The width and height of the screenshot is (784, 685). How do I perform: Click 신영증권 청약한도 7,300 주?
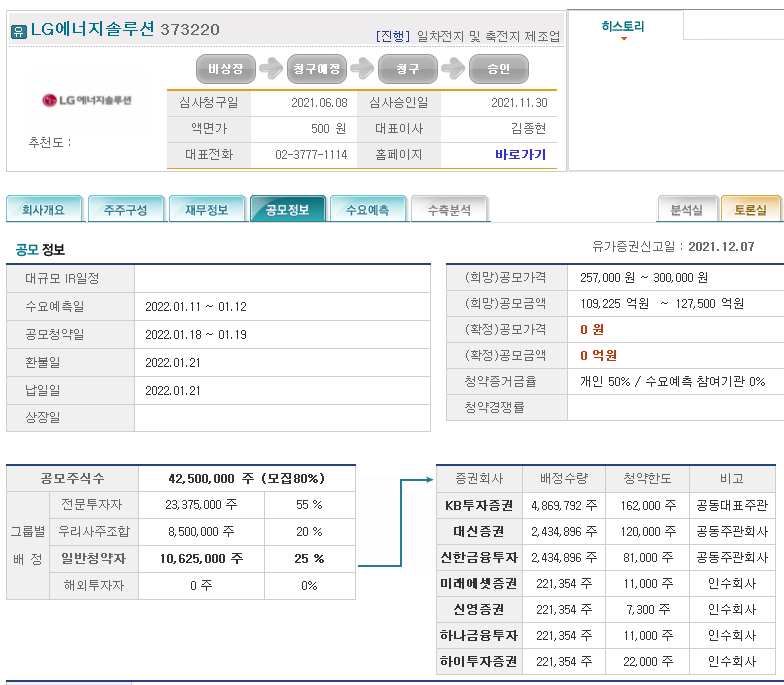pos(648,610)
